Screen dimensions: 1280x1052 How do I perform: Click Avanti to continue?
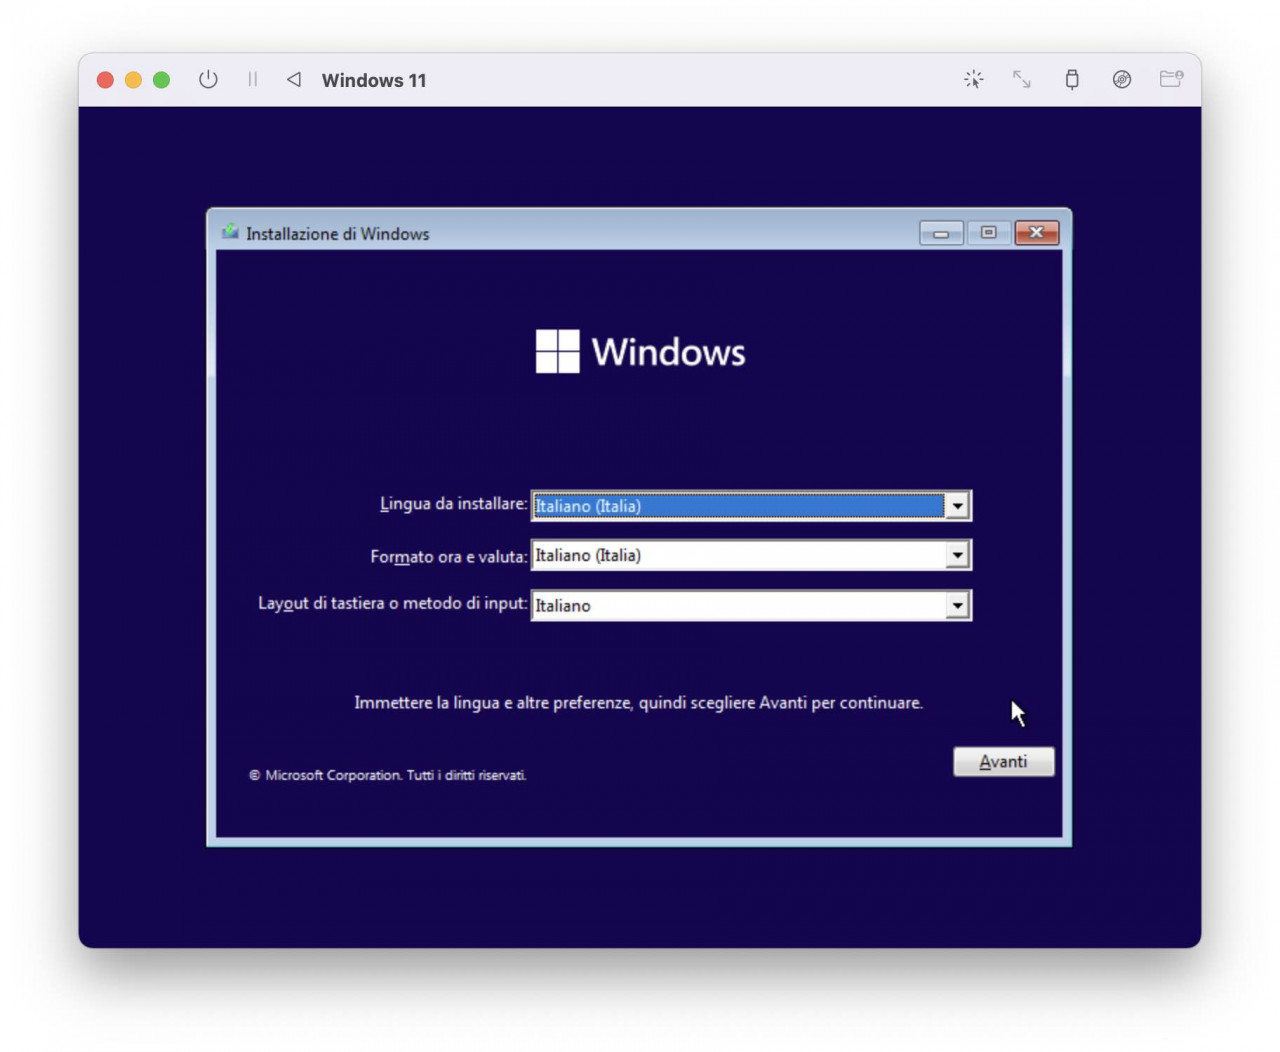[x=1003, y=762]
